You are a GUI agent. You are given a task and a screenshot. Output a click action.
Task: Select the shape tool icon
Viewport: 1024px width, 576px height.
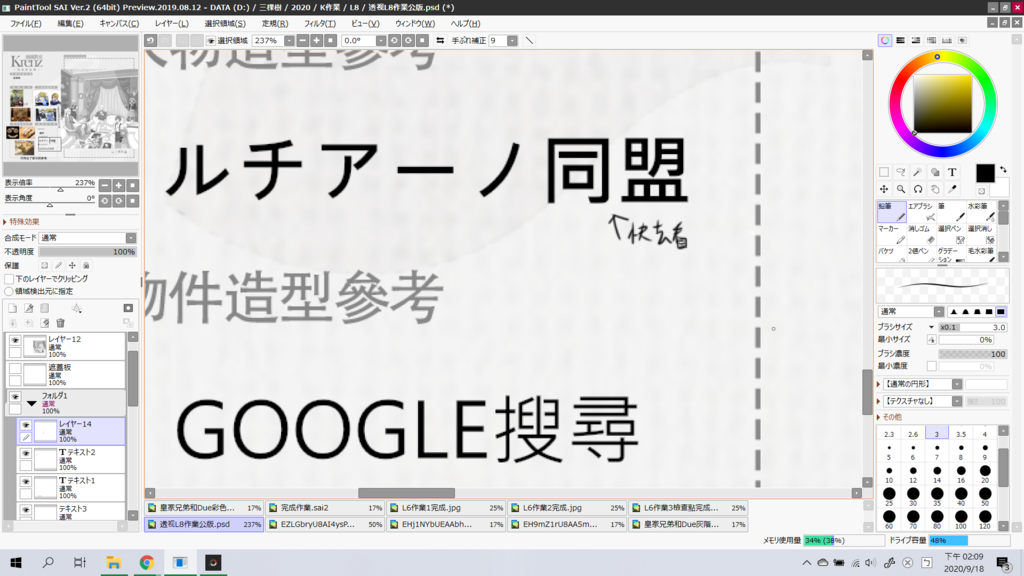pyautogui.click(x=935, y=172)
